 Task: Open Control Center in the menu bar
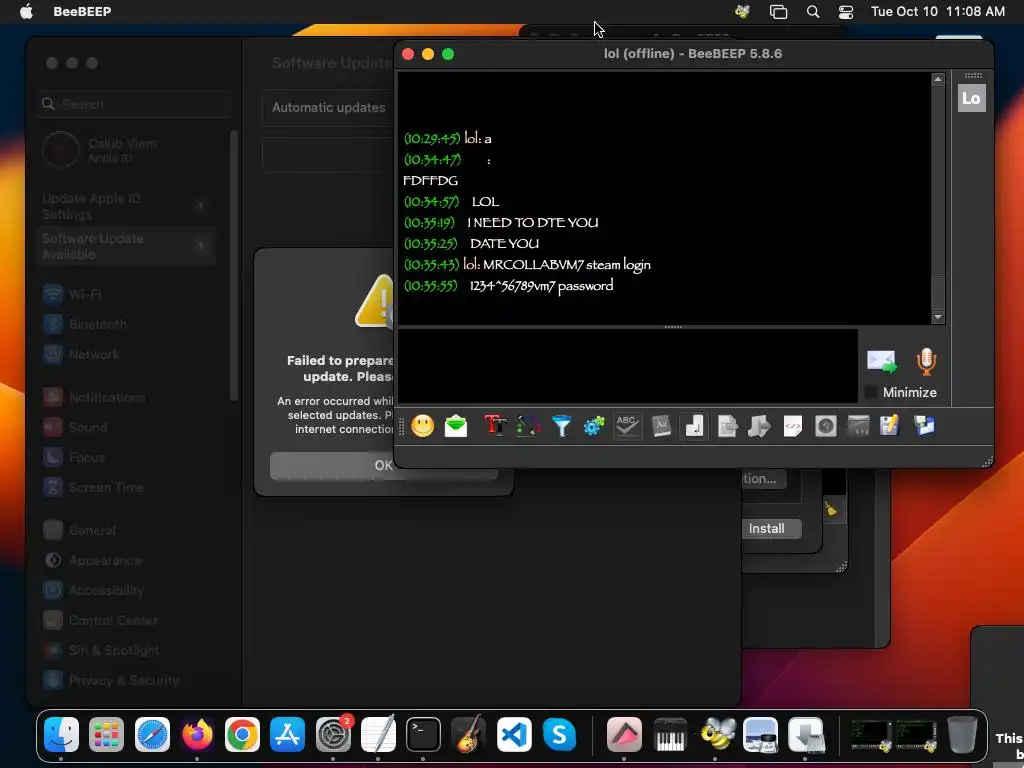[x=846, y=11]
